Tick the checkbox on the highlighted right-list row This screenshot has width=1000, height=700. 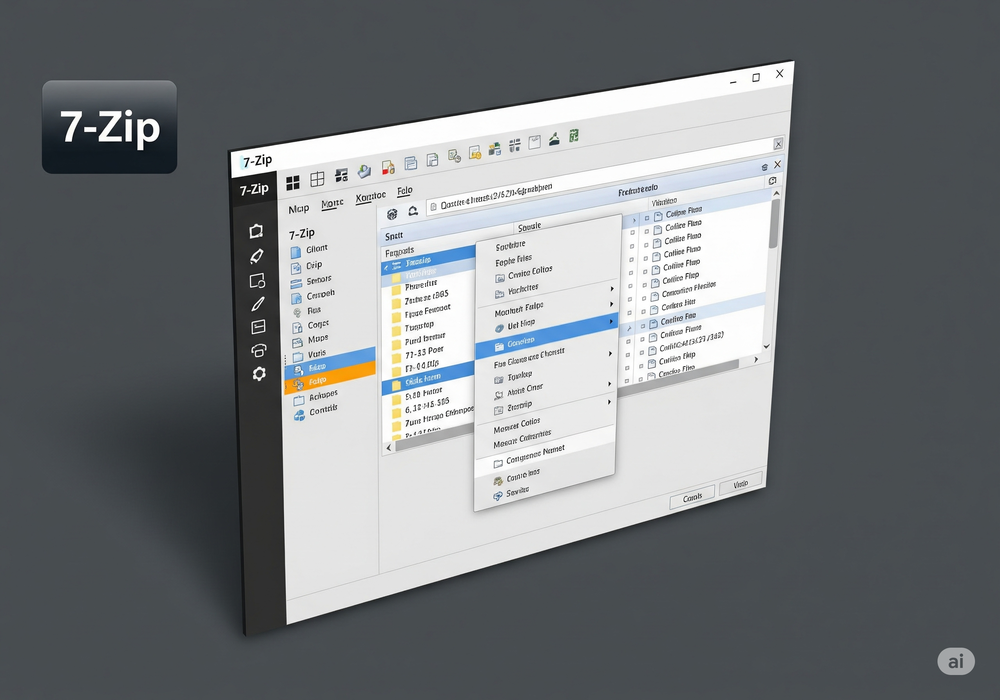643,325
